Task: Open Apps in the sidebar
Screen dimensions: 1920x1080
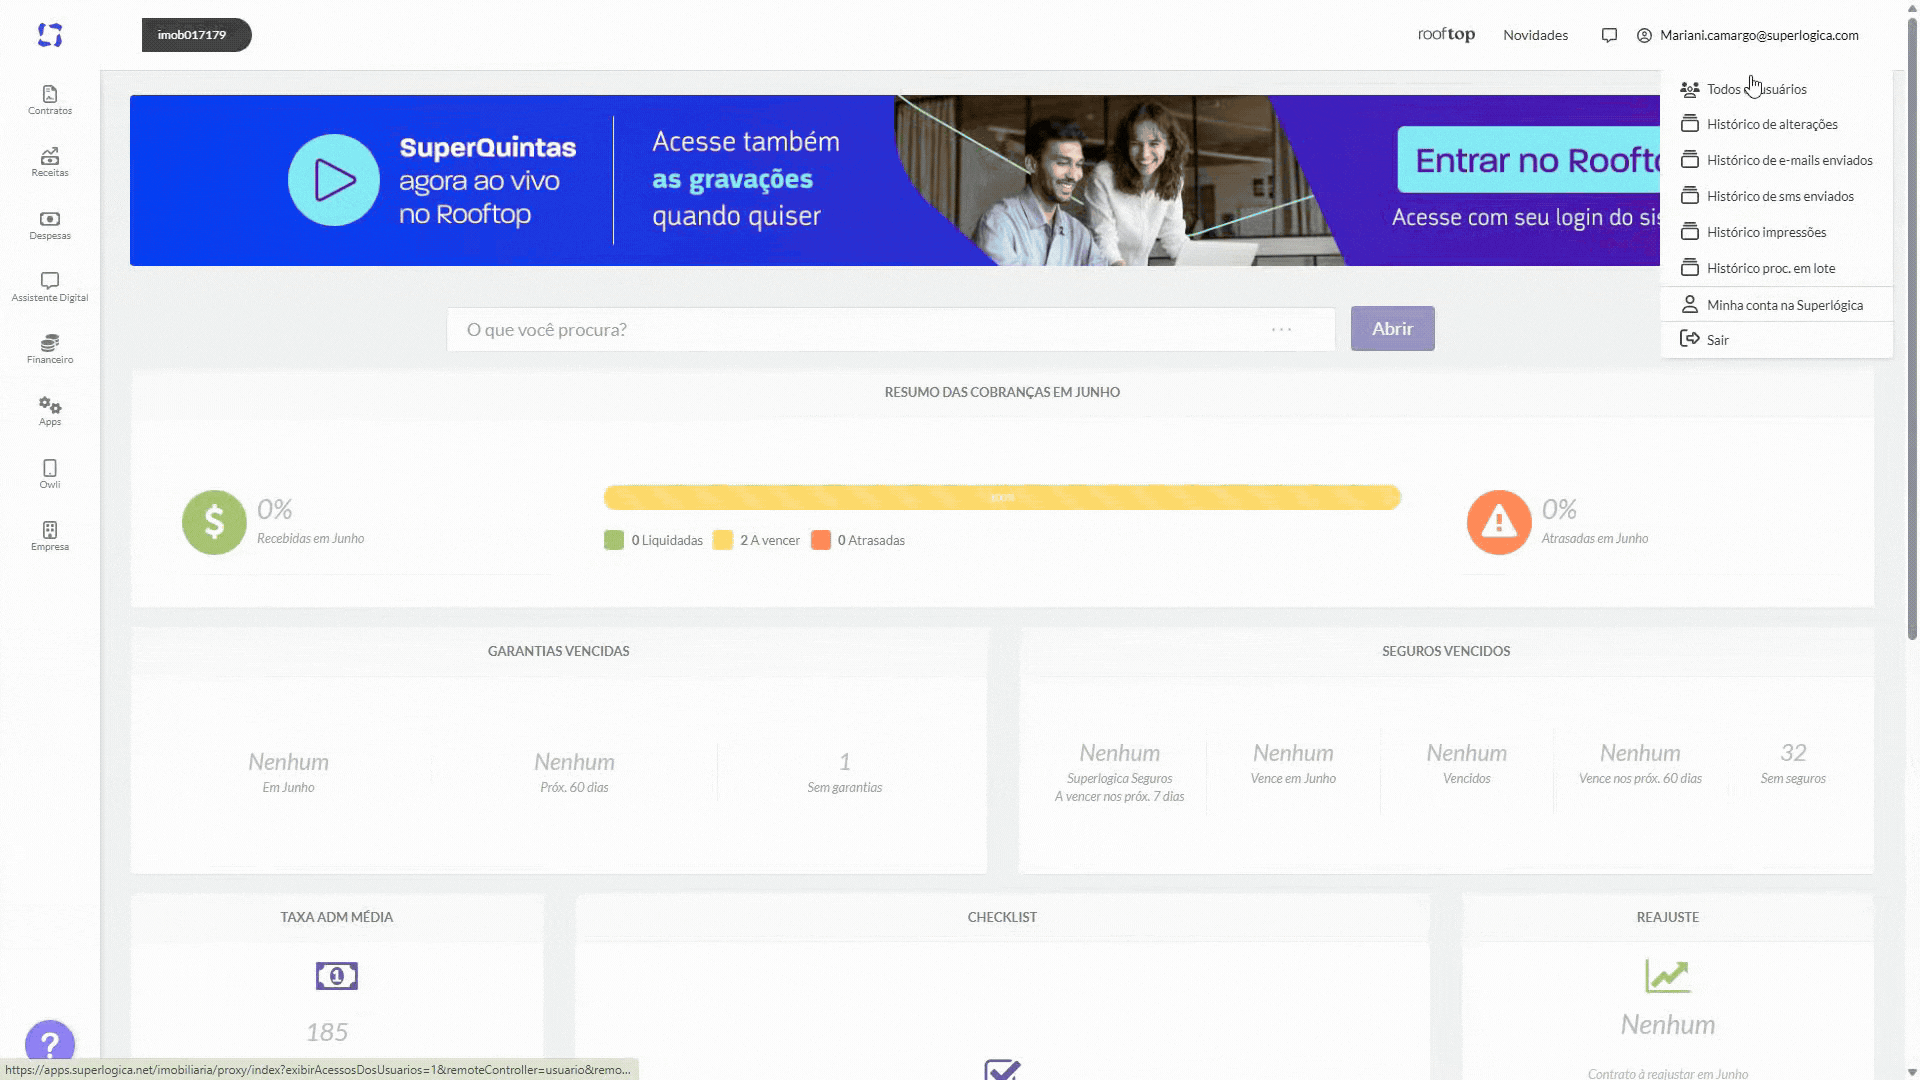Action: point(50,411)
